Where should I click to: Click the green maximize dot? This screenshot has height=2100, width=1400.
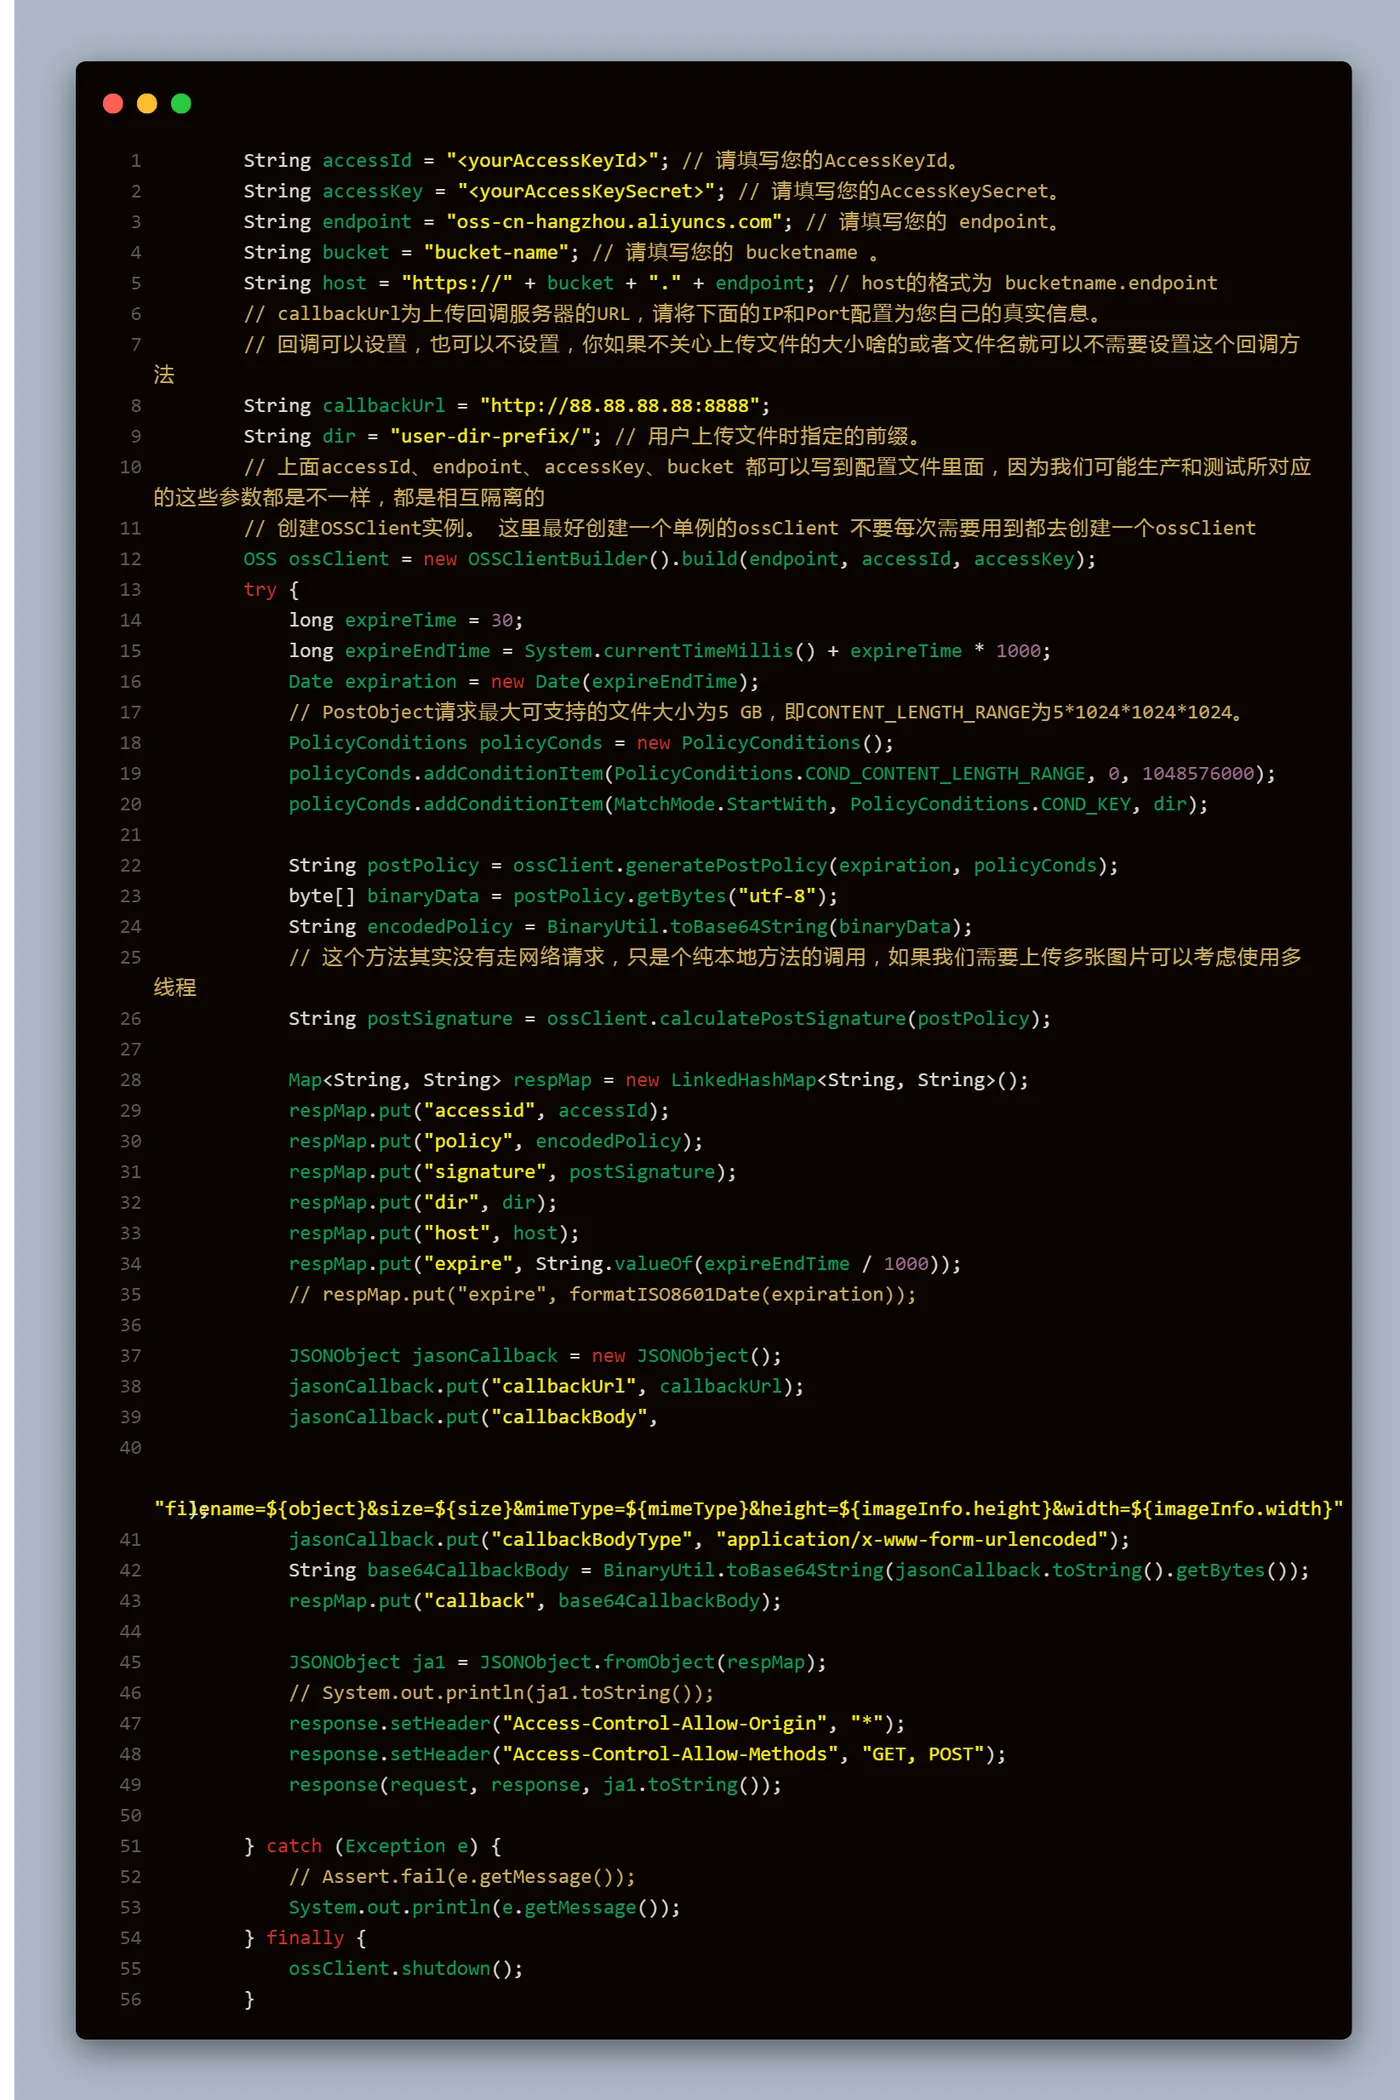point(181,104)
